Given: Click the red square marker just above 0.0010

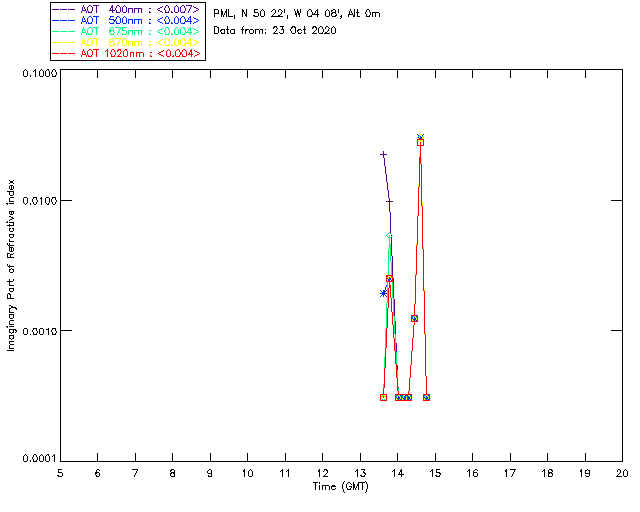Looking at the screenshot, I should point(414,318).
